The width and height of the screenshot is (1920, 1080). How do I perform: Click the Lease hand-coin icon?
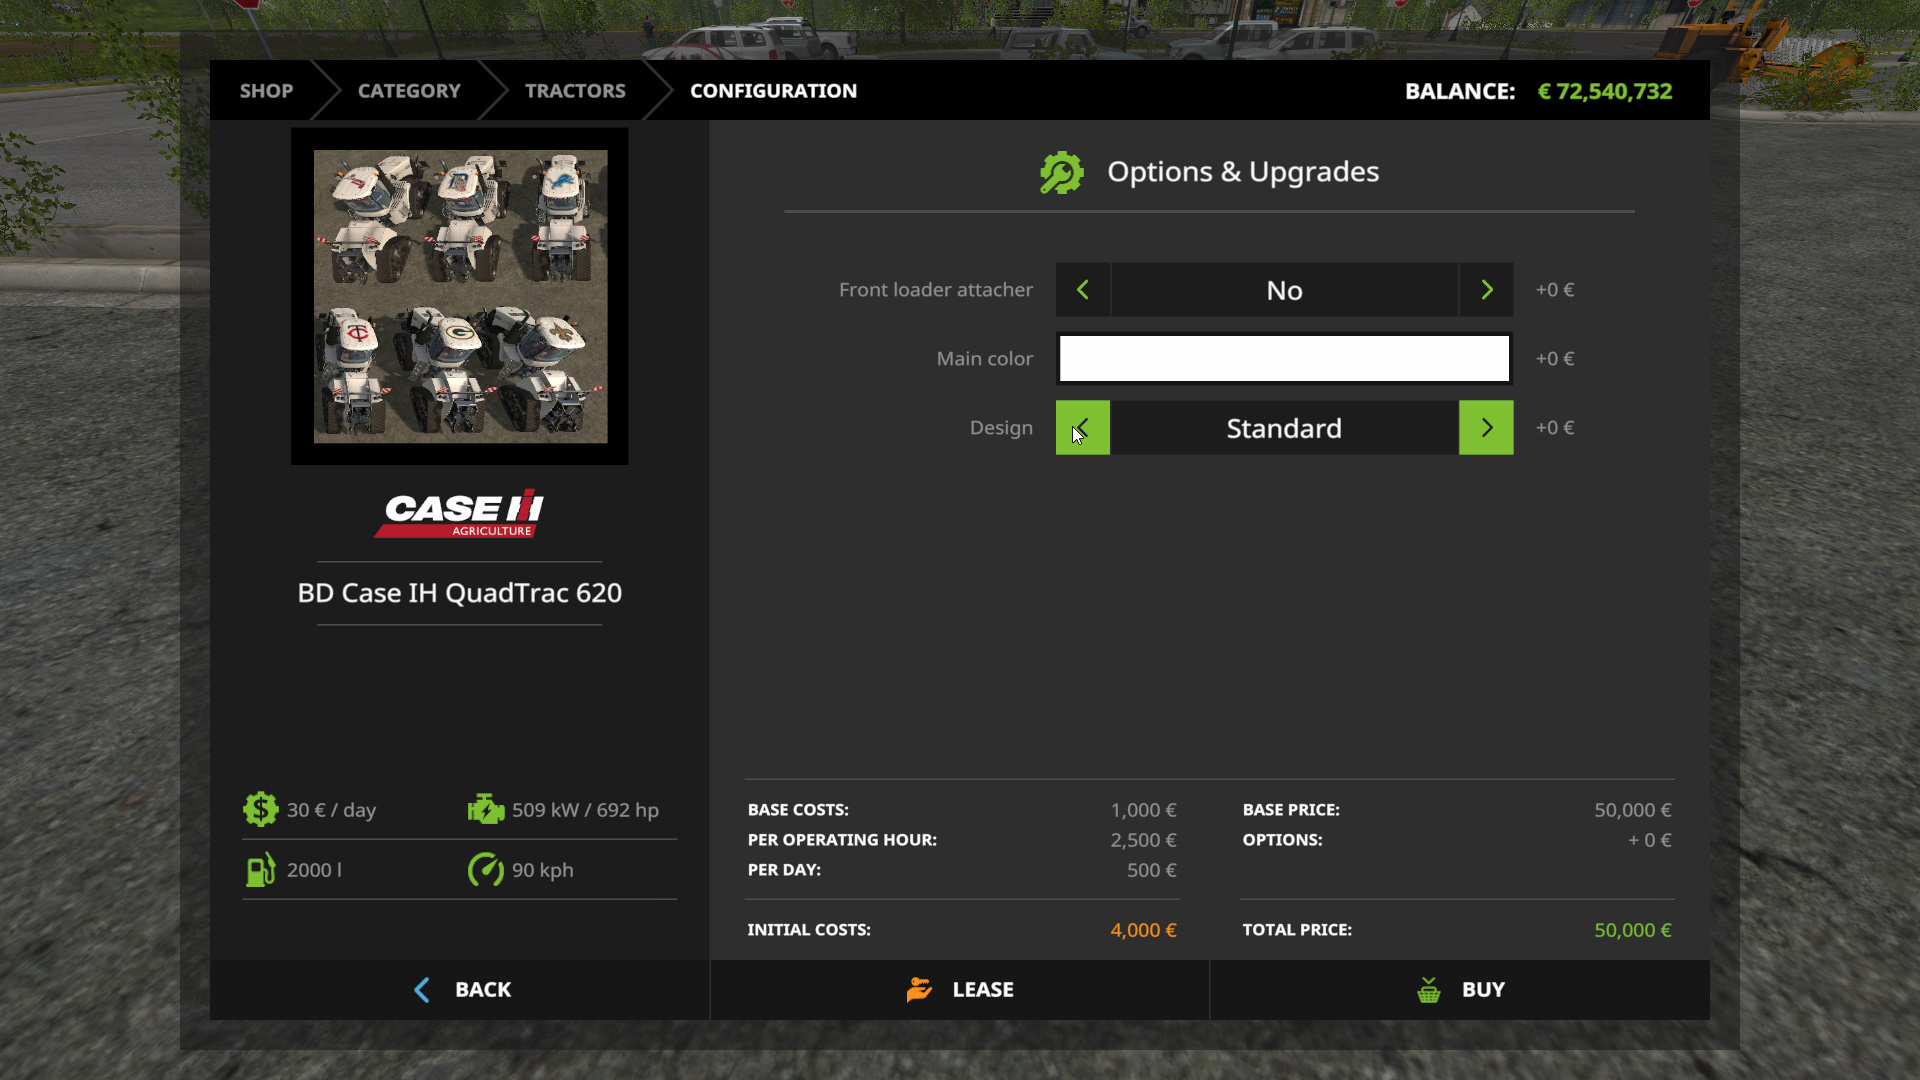pos(919,989)
